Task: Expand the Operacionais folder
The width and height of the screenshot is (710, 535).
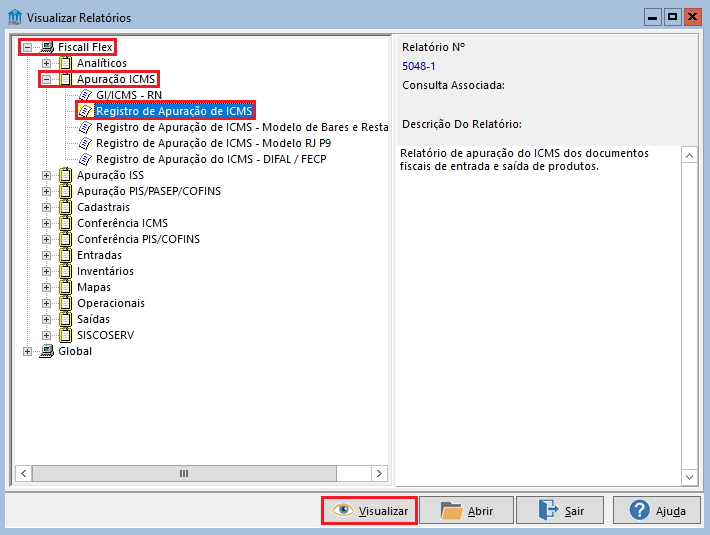Action: (x=46, y=303)
